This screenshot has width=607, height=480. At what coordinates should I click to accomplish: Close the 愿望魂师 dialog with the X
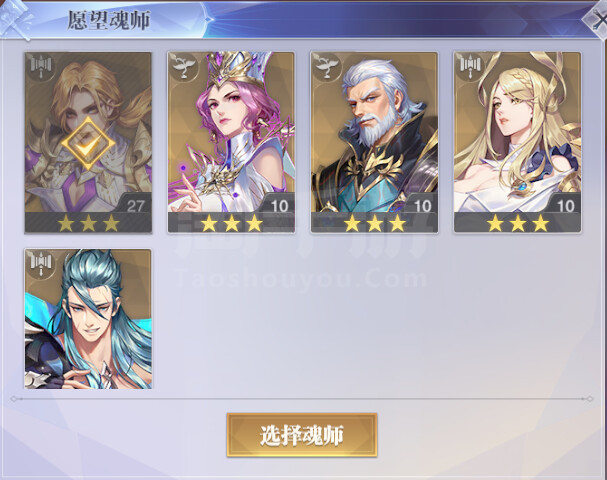(x=597, y=19)
